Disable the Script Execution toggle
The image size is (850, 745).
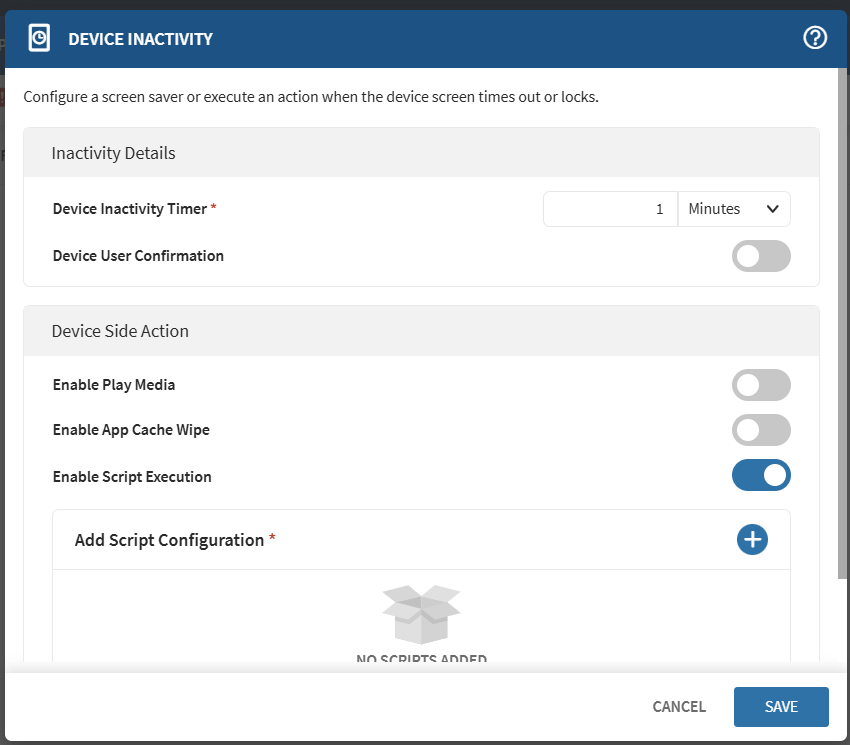tap(761, 476)
